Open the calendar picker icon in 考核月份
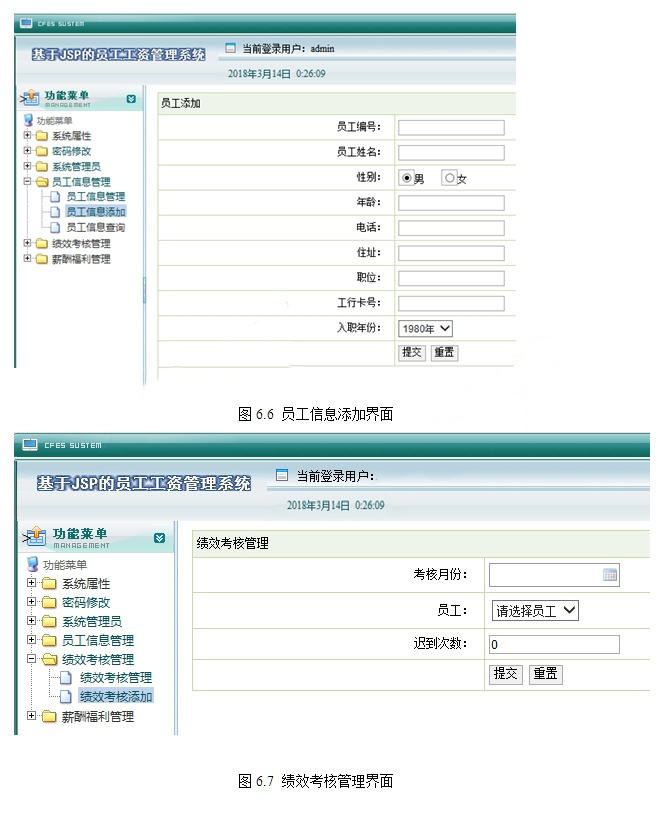 [x=610, y=575]
